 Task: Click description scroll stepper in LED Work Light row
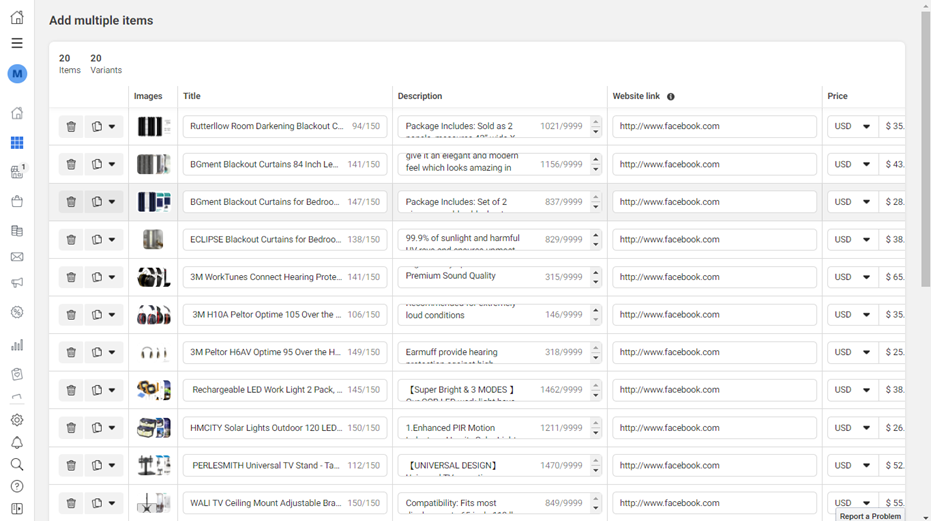point(596,390)
